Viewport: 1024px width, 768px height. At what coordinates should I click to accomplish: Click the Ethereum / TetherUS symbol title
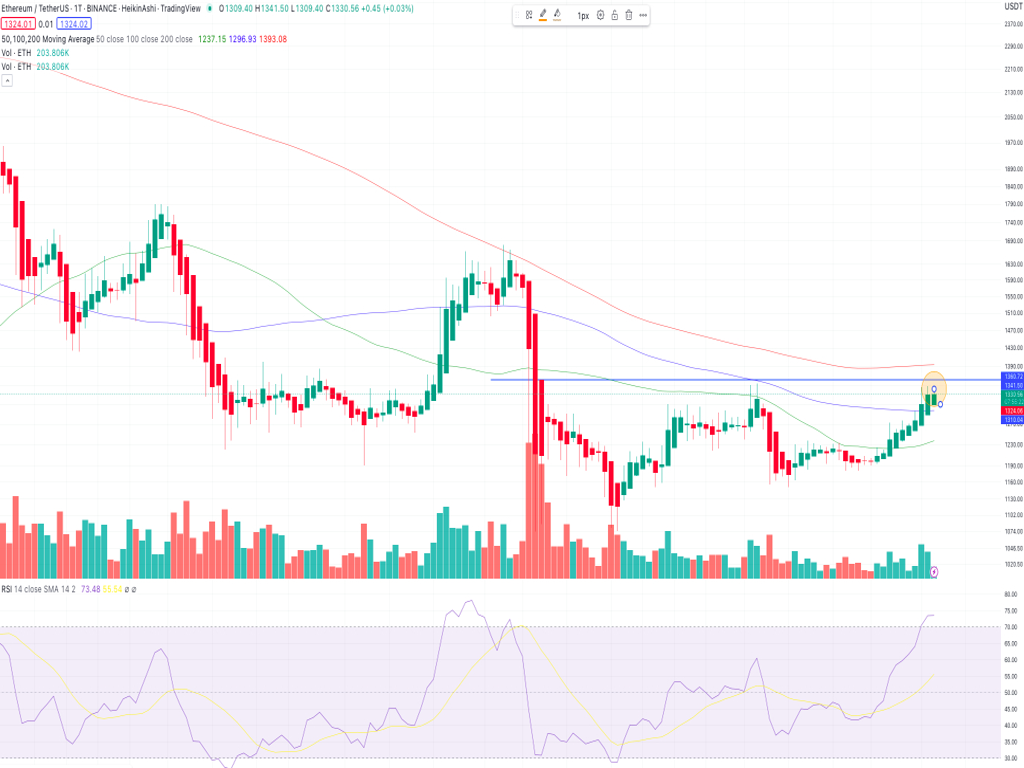pyautogui.click(x=45, y=8)
